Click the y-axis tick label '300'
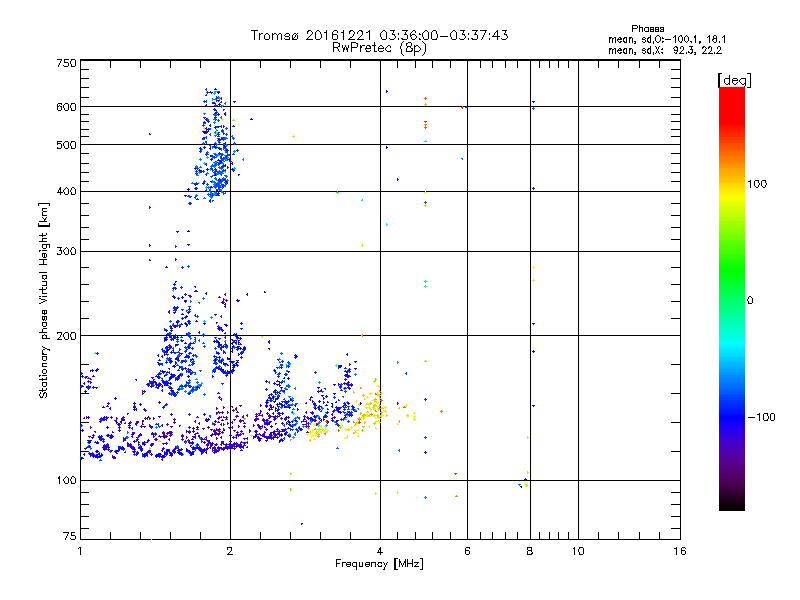The height and width of the screenshot is (600, 800). point(66,251)
